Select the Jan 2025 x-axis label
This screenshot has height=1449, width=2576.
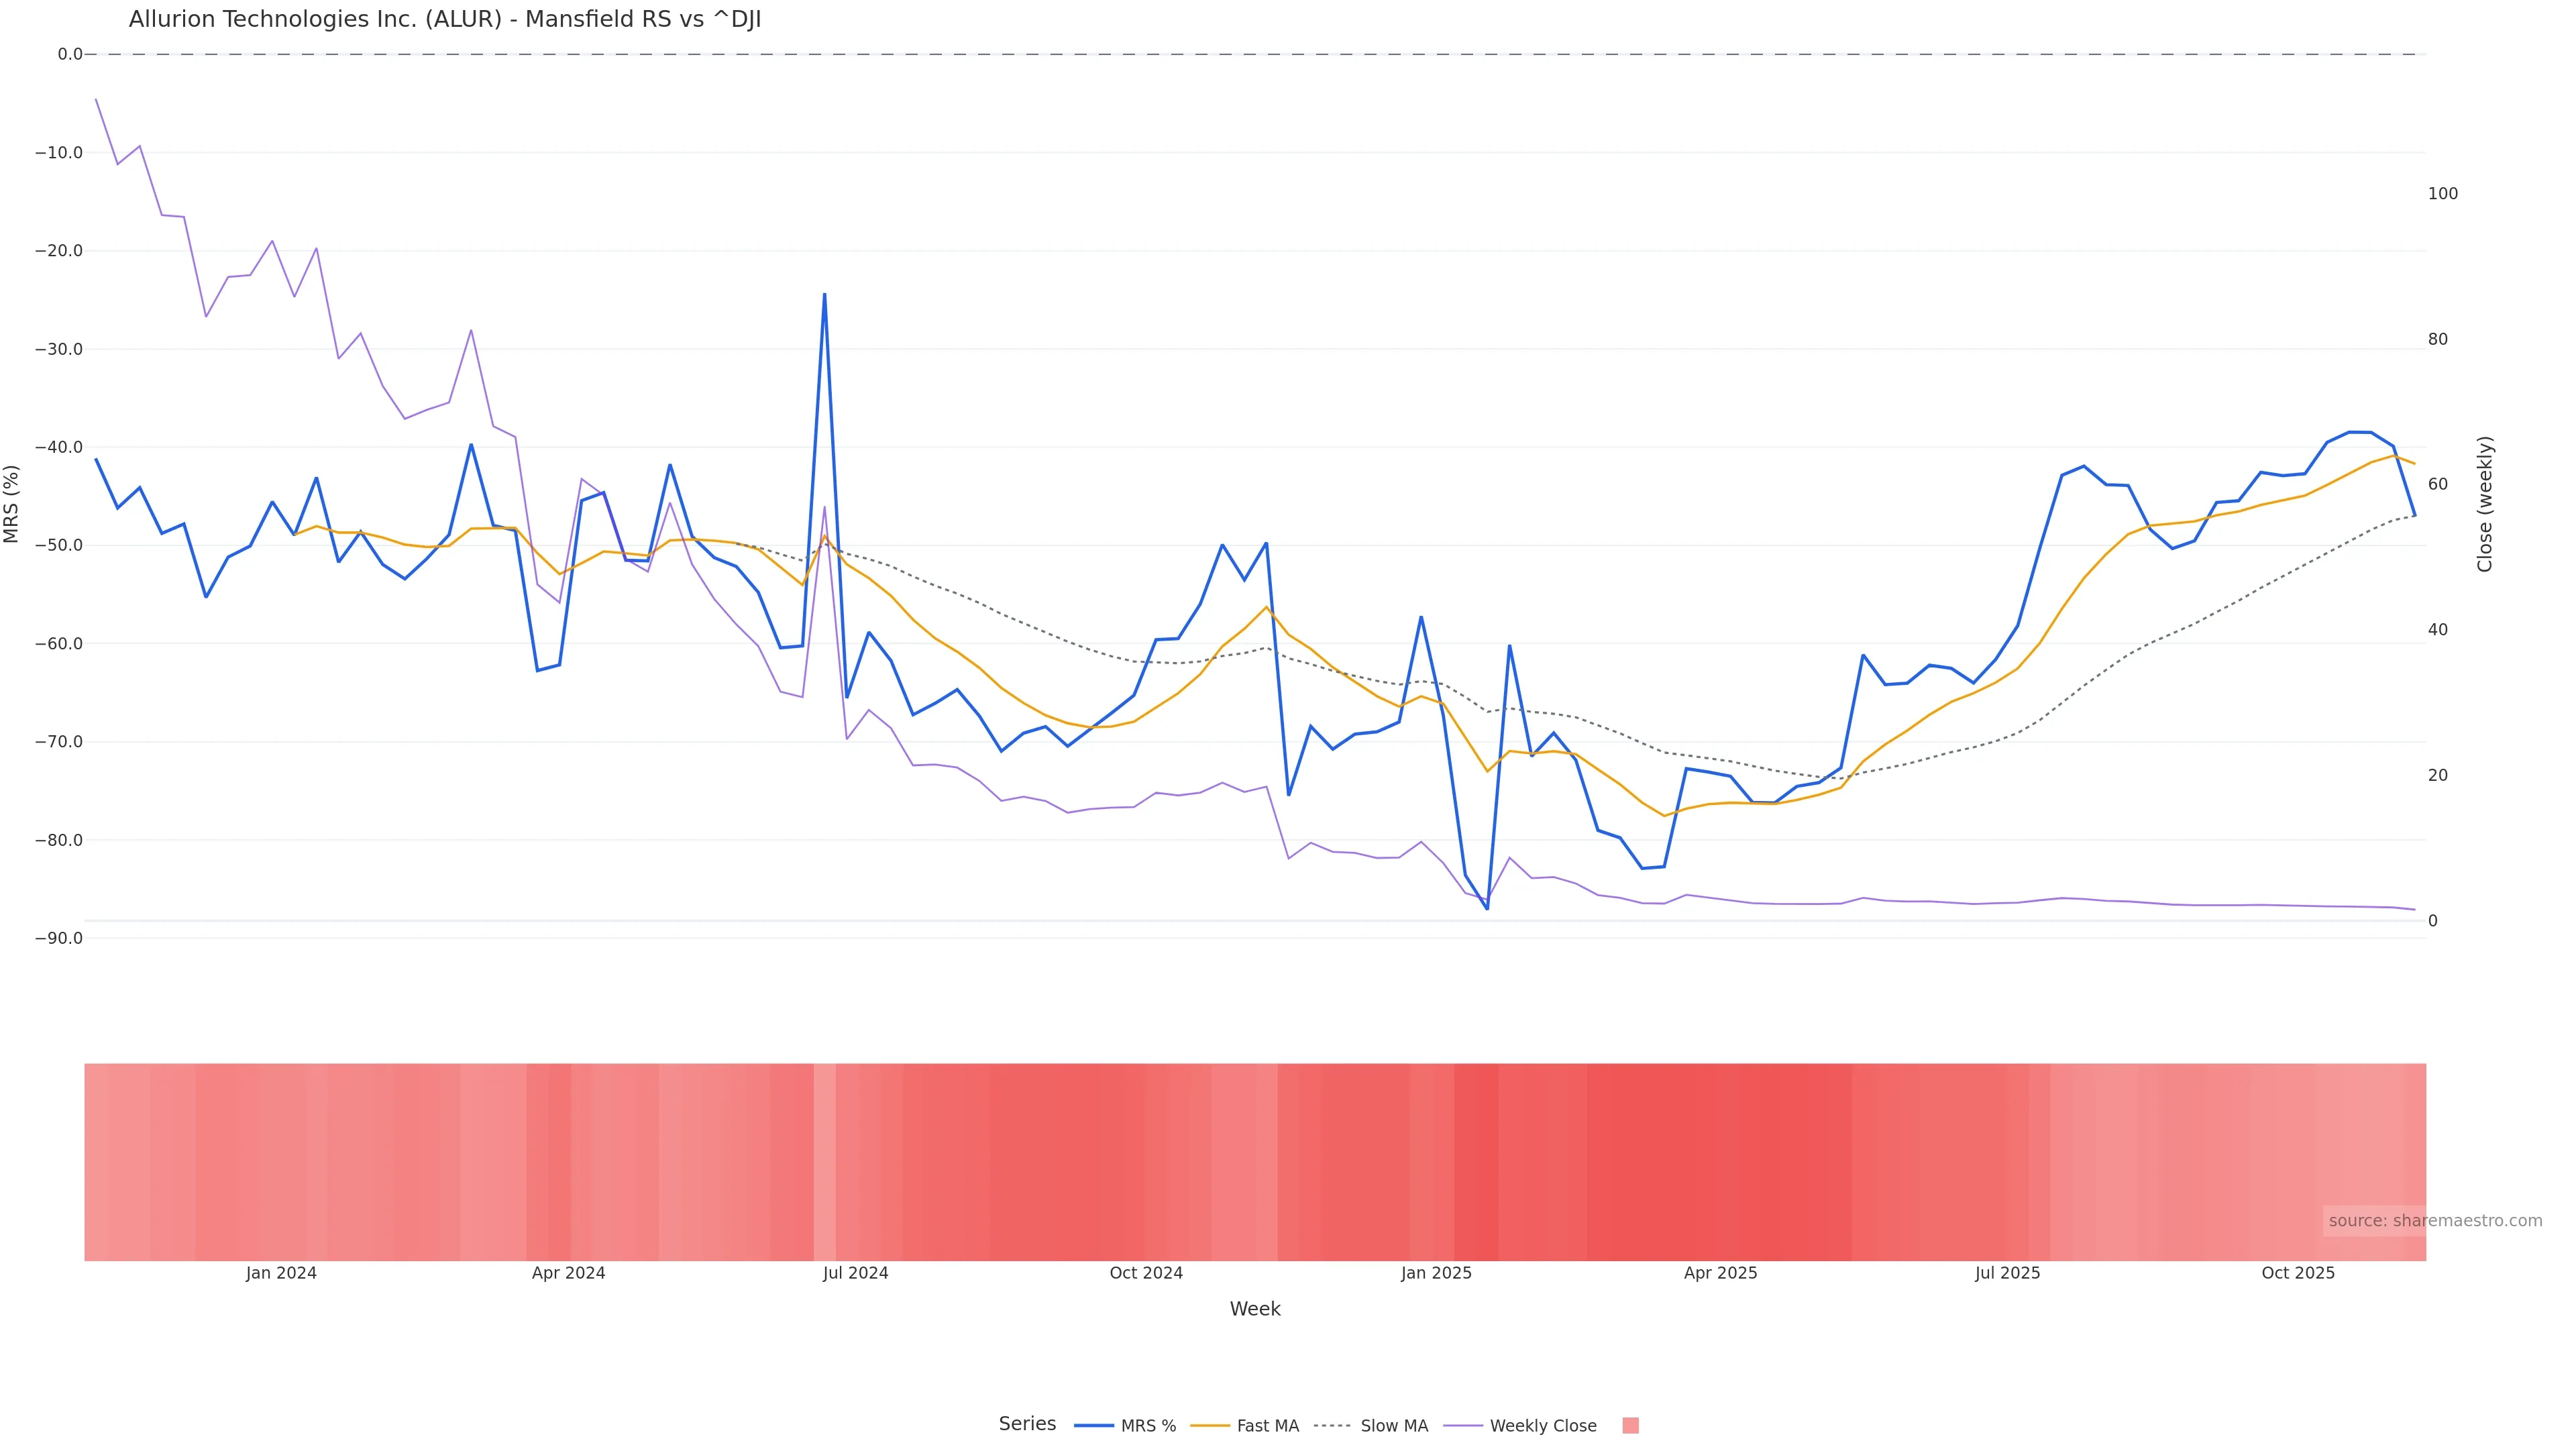pos(1436,1273)
